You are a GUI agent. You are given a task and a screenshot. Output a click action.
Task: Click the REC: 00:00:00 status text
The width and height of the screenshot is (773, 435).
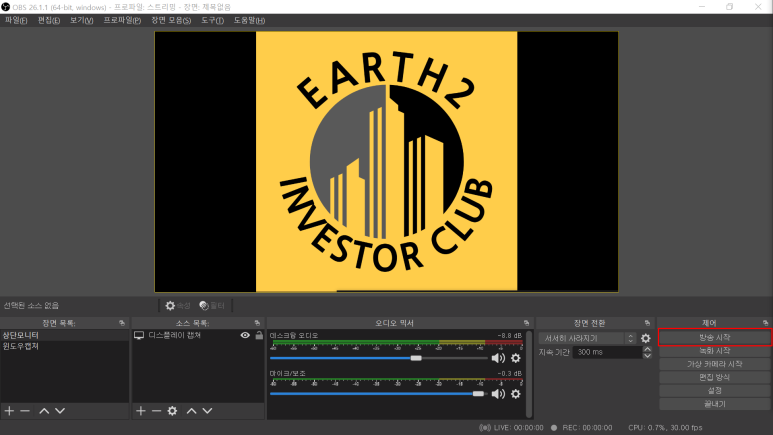tap(587, 428)
